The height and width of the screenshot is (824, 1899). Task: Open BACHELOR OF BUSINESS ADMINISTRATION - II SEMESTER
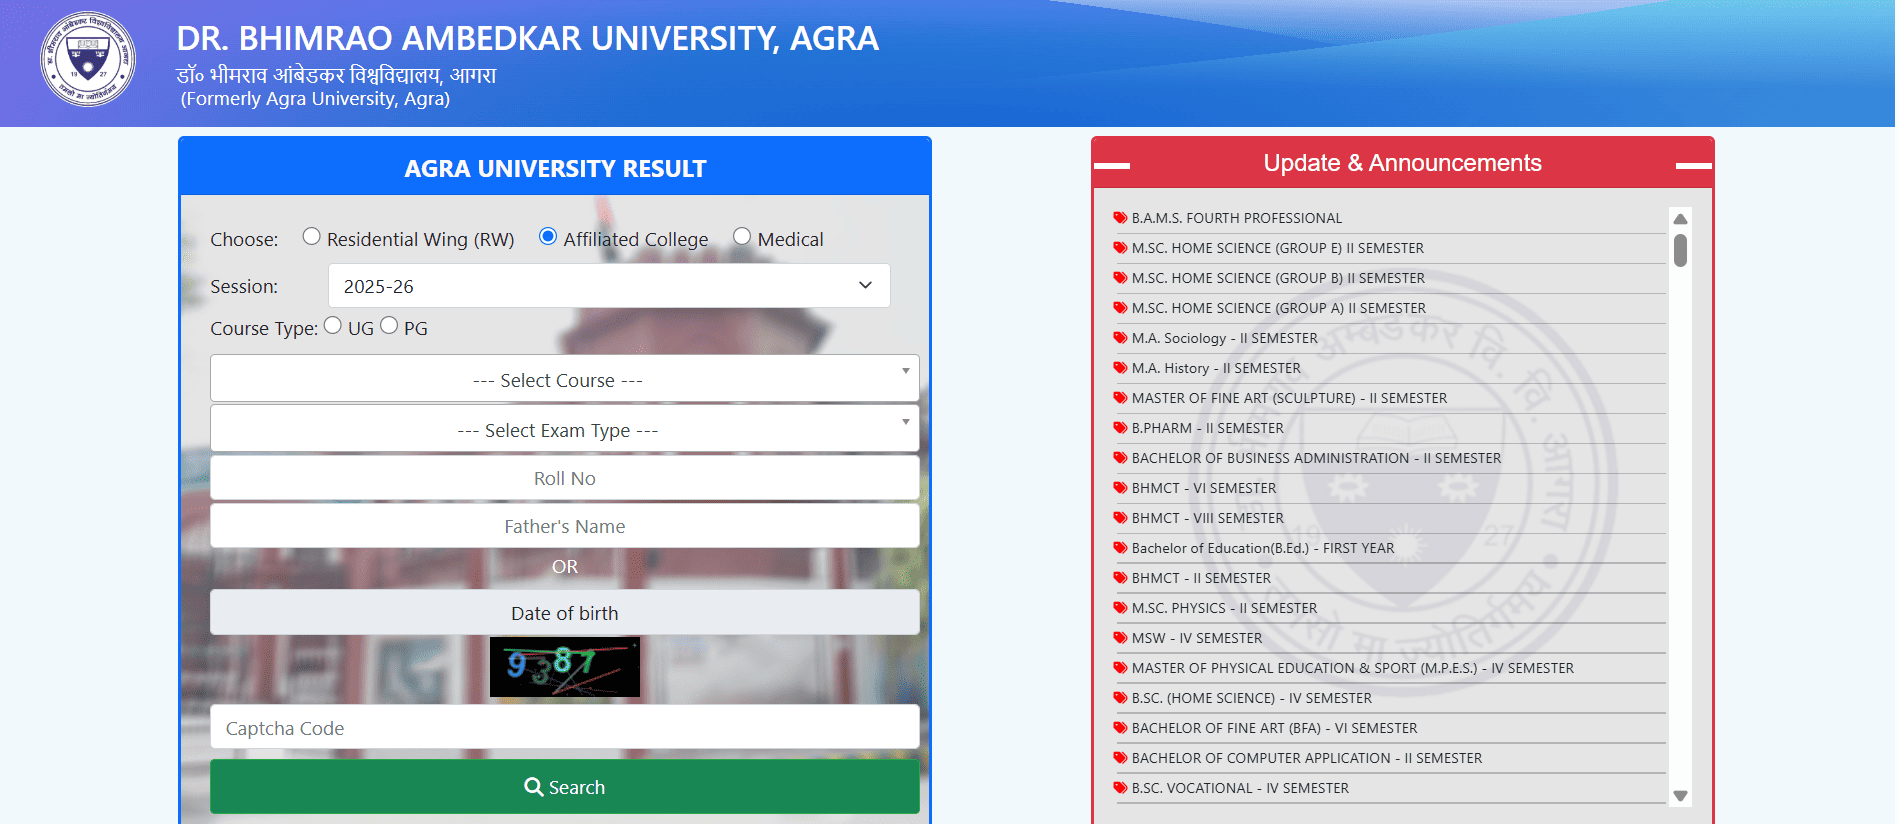click(x=1316, y=458)
